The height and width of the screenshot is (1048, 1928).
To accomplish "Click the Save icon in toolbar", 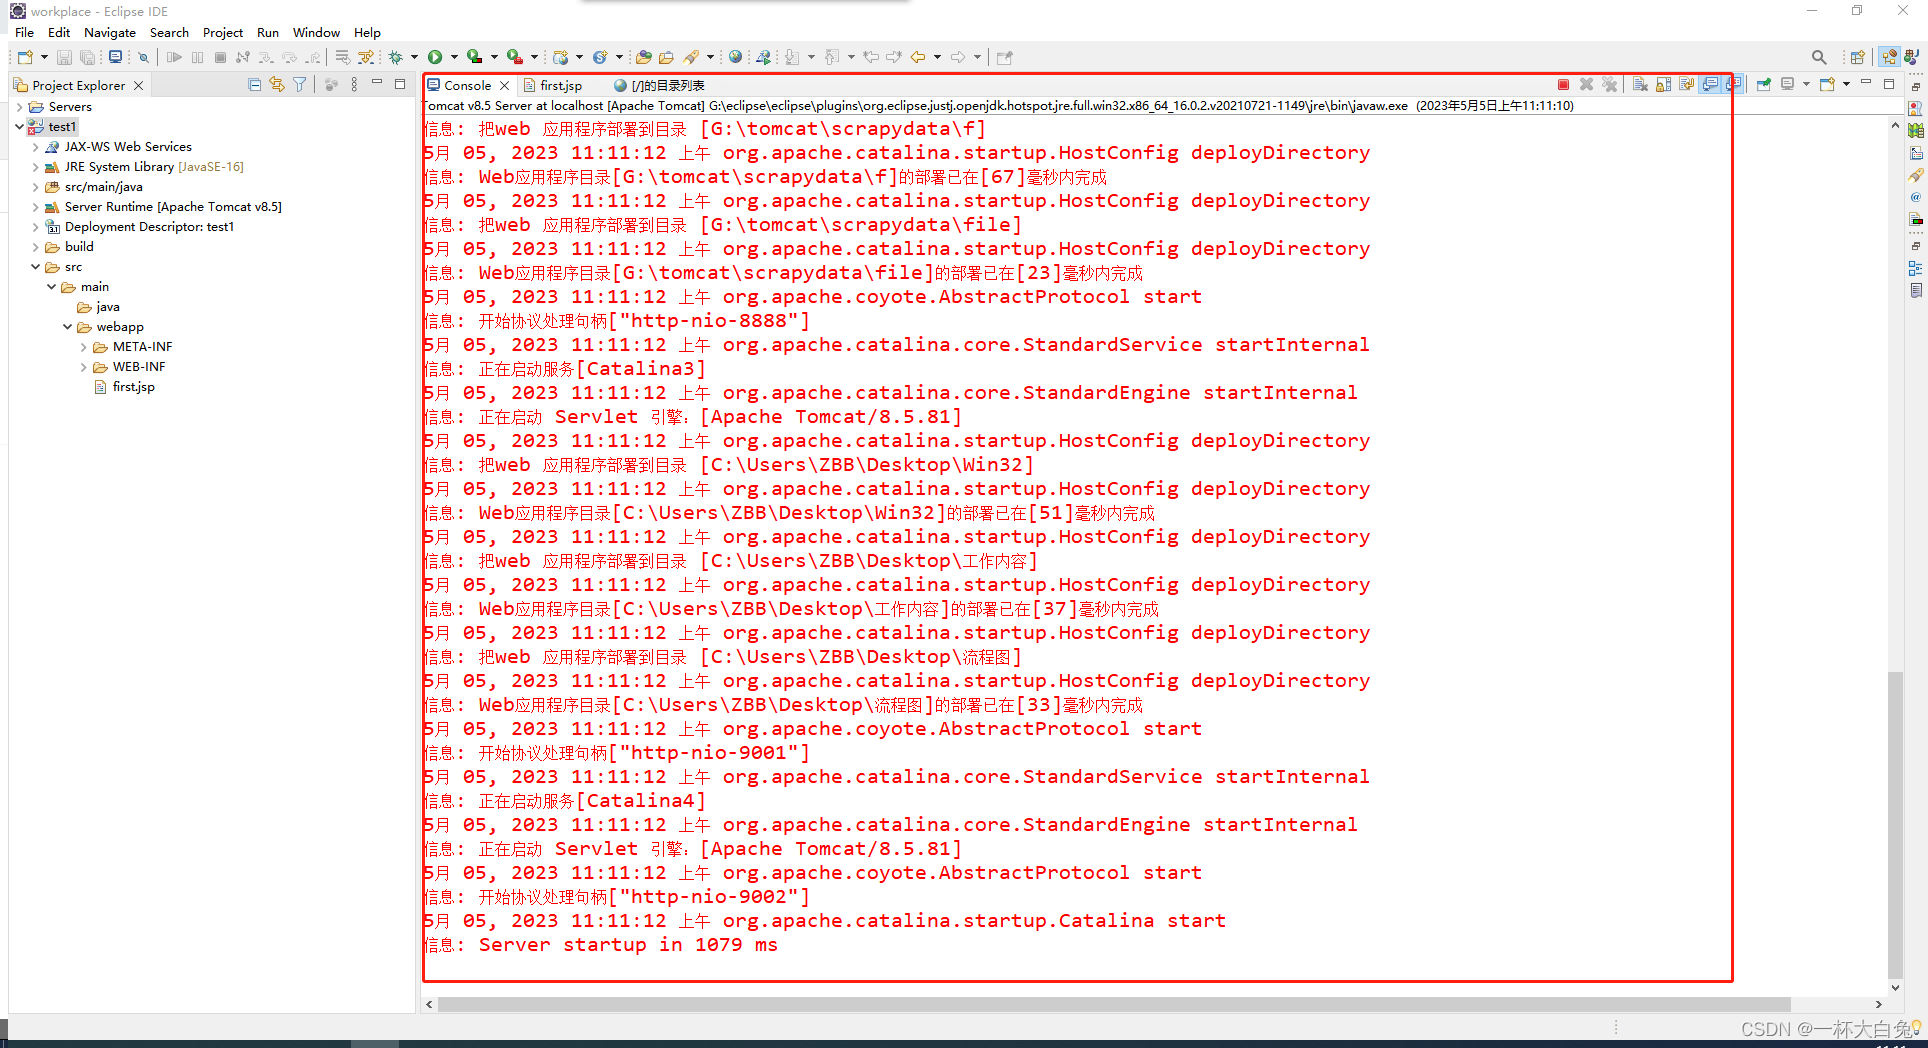I will 64,57.
